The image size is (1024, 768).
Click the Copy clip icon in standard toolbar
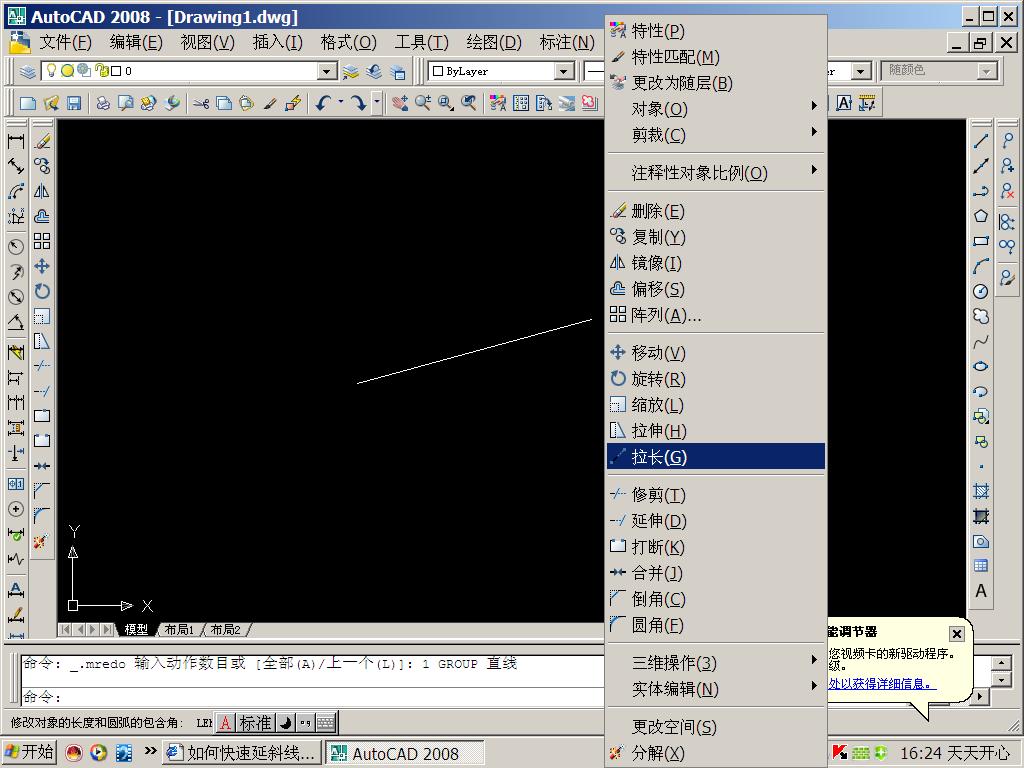[224, 103]
